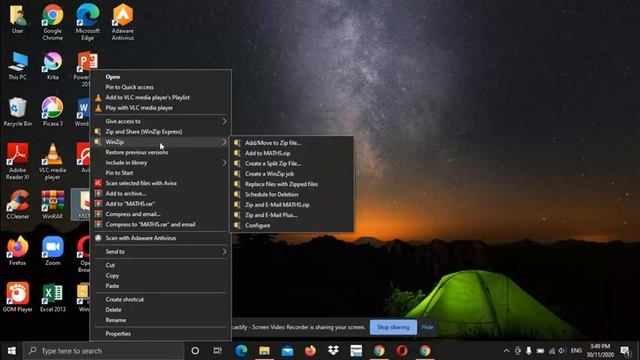Screen dimensions: 640x360
Task: Open Properties from the context menu
Action: [x=161, y=334]
